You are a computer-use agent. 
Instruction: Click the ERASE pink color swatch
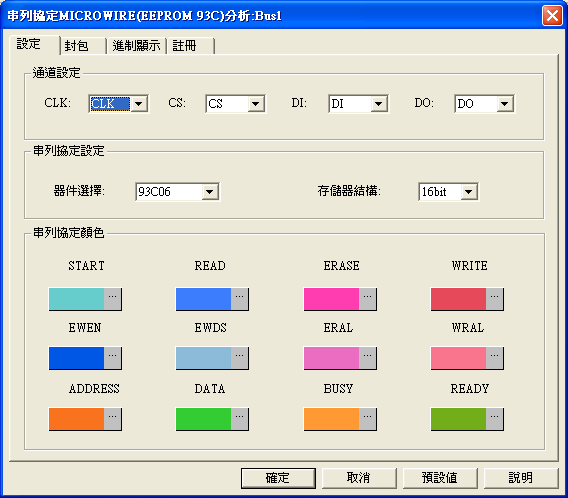point(331,299)
